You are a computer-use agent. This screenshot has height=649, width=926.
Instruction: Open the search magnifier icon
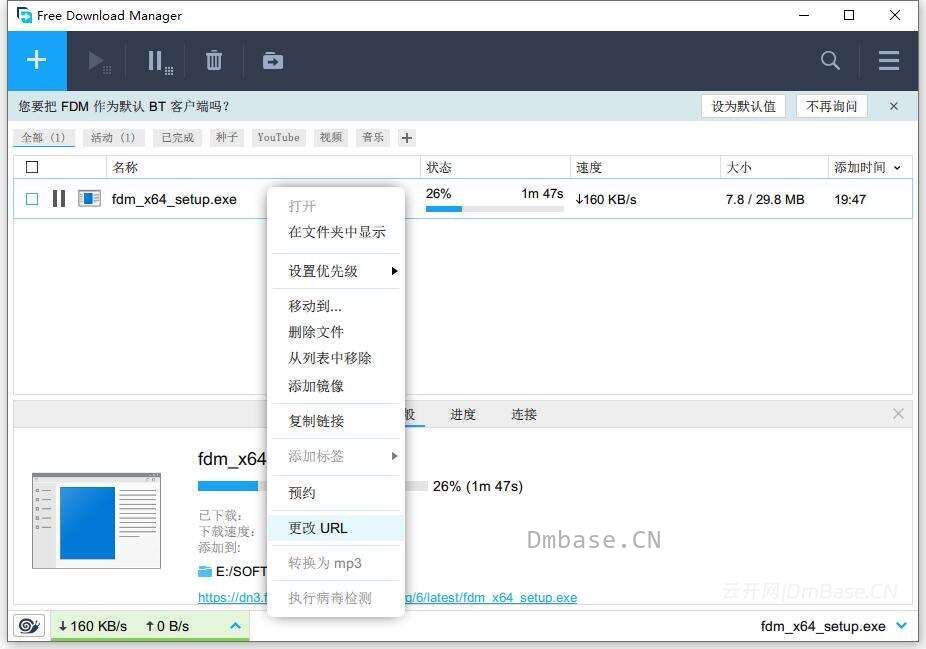(830, 60)
